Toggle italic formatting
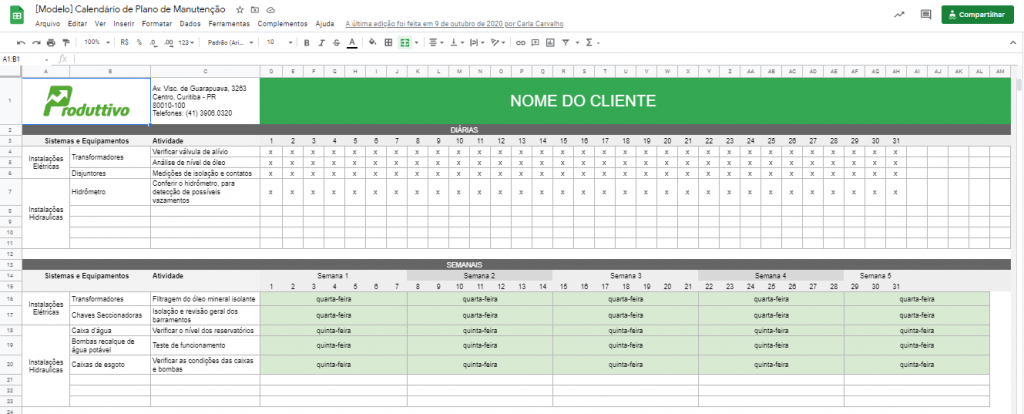The height and width of the screenshot is (414, 1024). [x=321, y=42]
